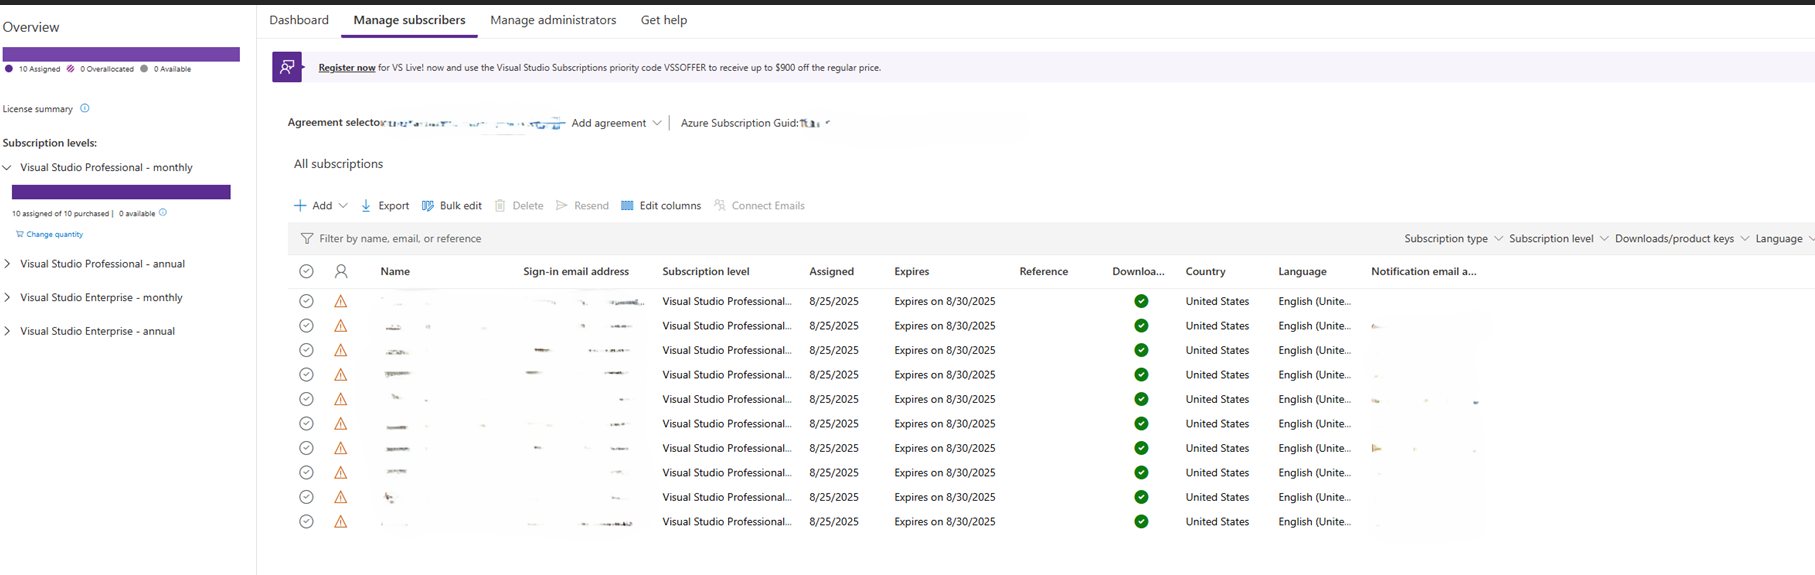Click the Reference column header
The height and width of the screenshot is (575, 1815).
point(1043,272)
